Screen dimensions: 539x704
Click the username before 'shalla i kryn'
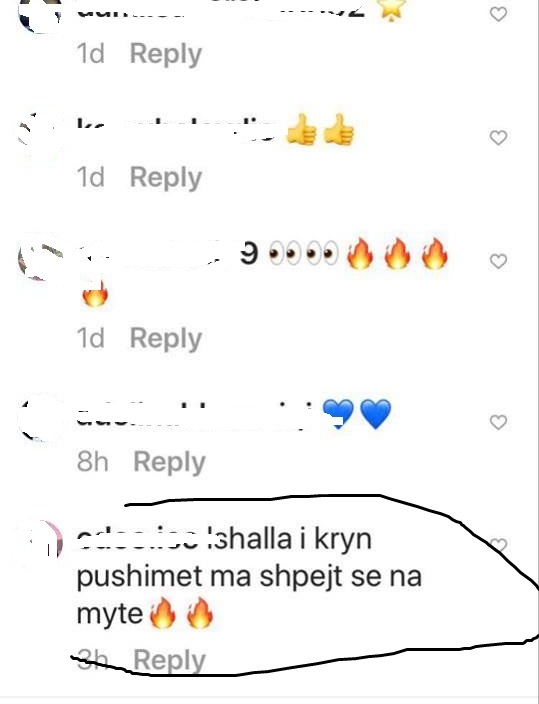pyautogui.click(x=137, y=541)
